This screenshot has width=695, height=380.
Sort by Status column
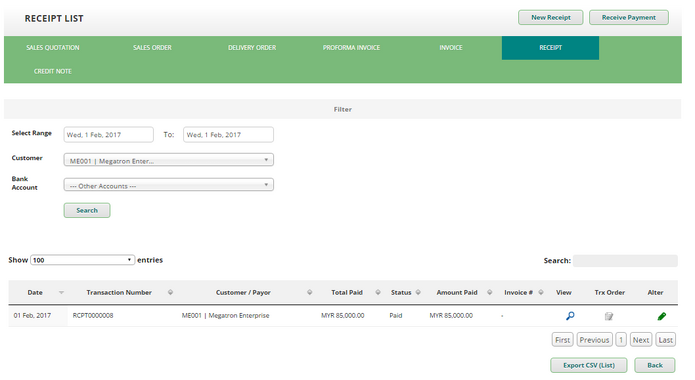418,292
